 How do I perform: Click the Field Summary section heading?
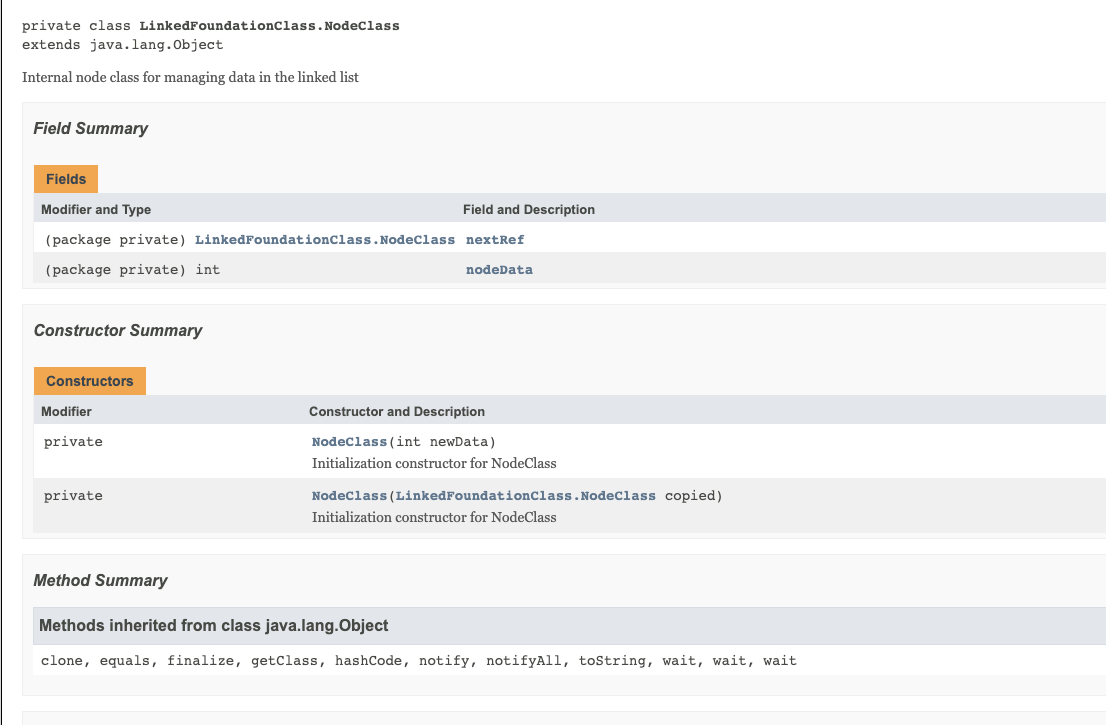(90, 128)
